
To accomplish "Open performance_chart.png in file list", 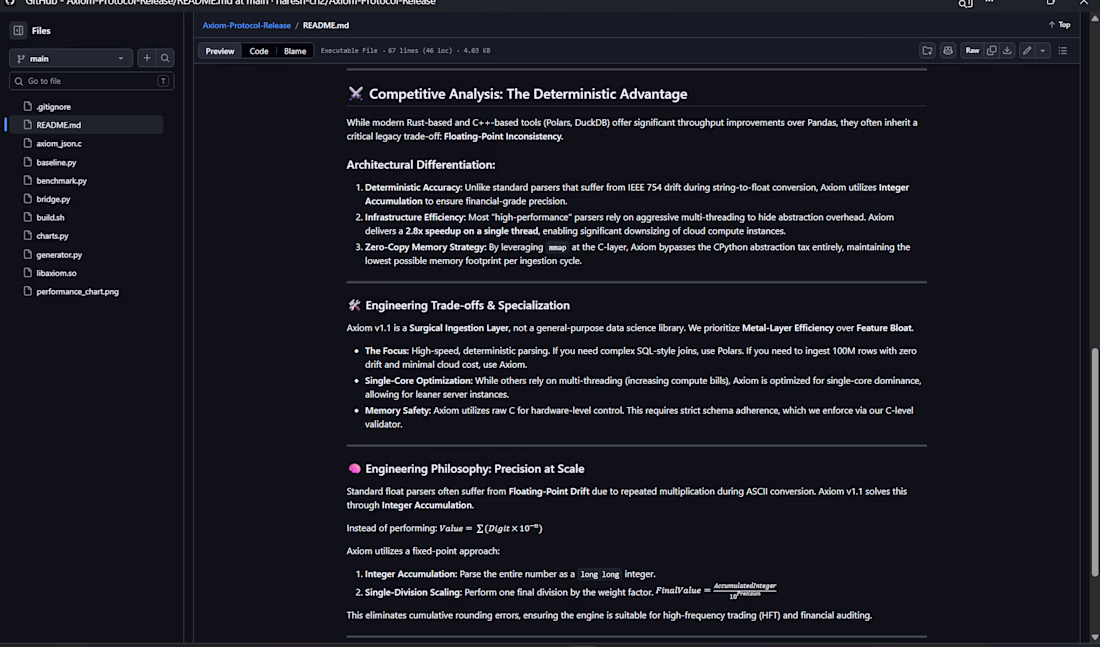I will (77, 292).
